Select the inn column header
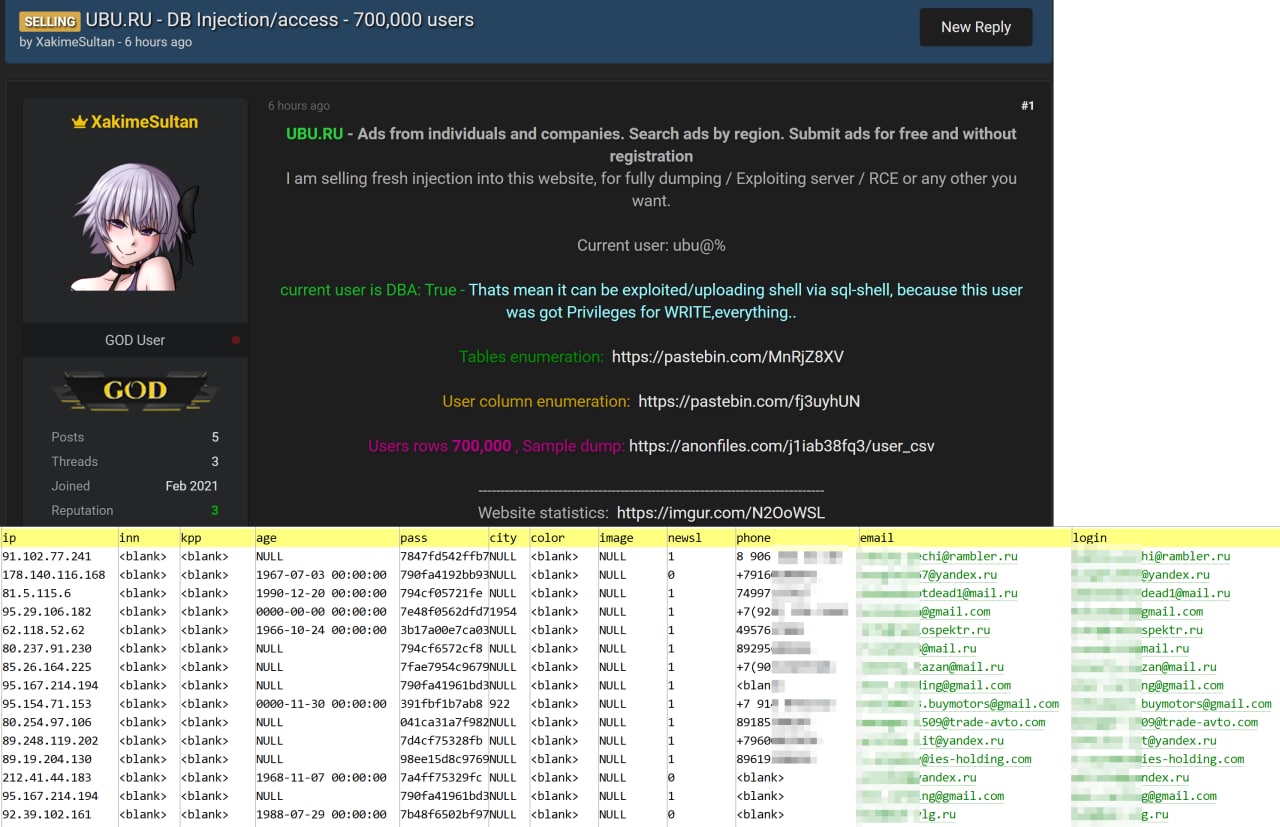The height and width of the screenshot is (827, 1280). (148, 537)
